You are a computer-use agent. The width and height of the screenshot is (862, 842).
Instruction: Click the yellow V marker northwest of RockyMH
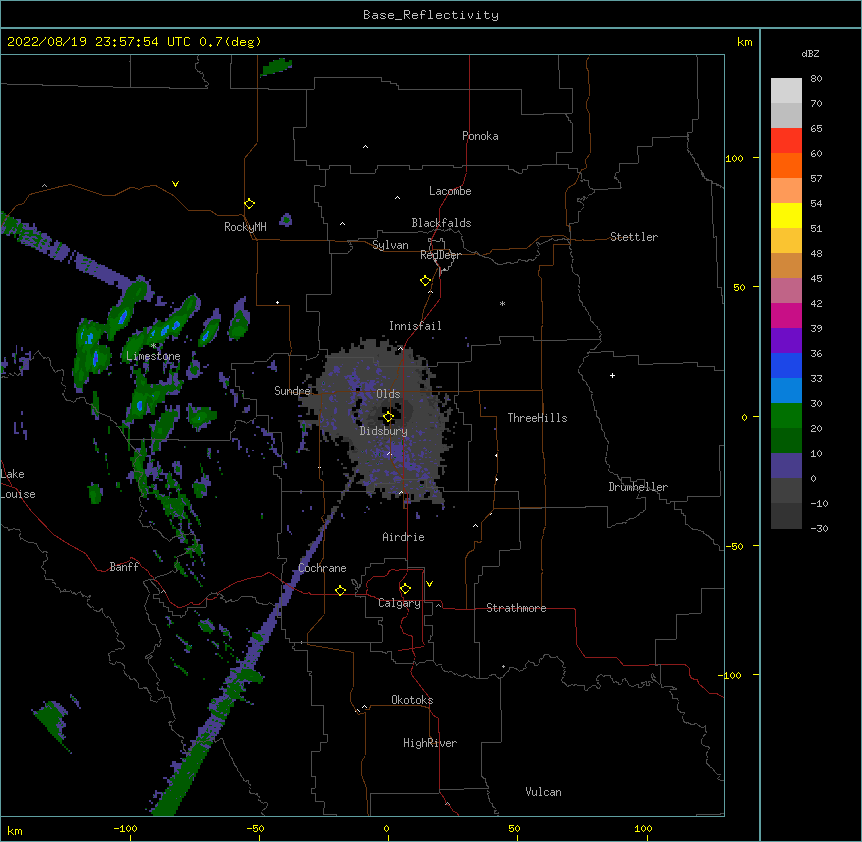tap(175, 184)
